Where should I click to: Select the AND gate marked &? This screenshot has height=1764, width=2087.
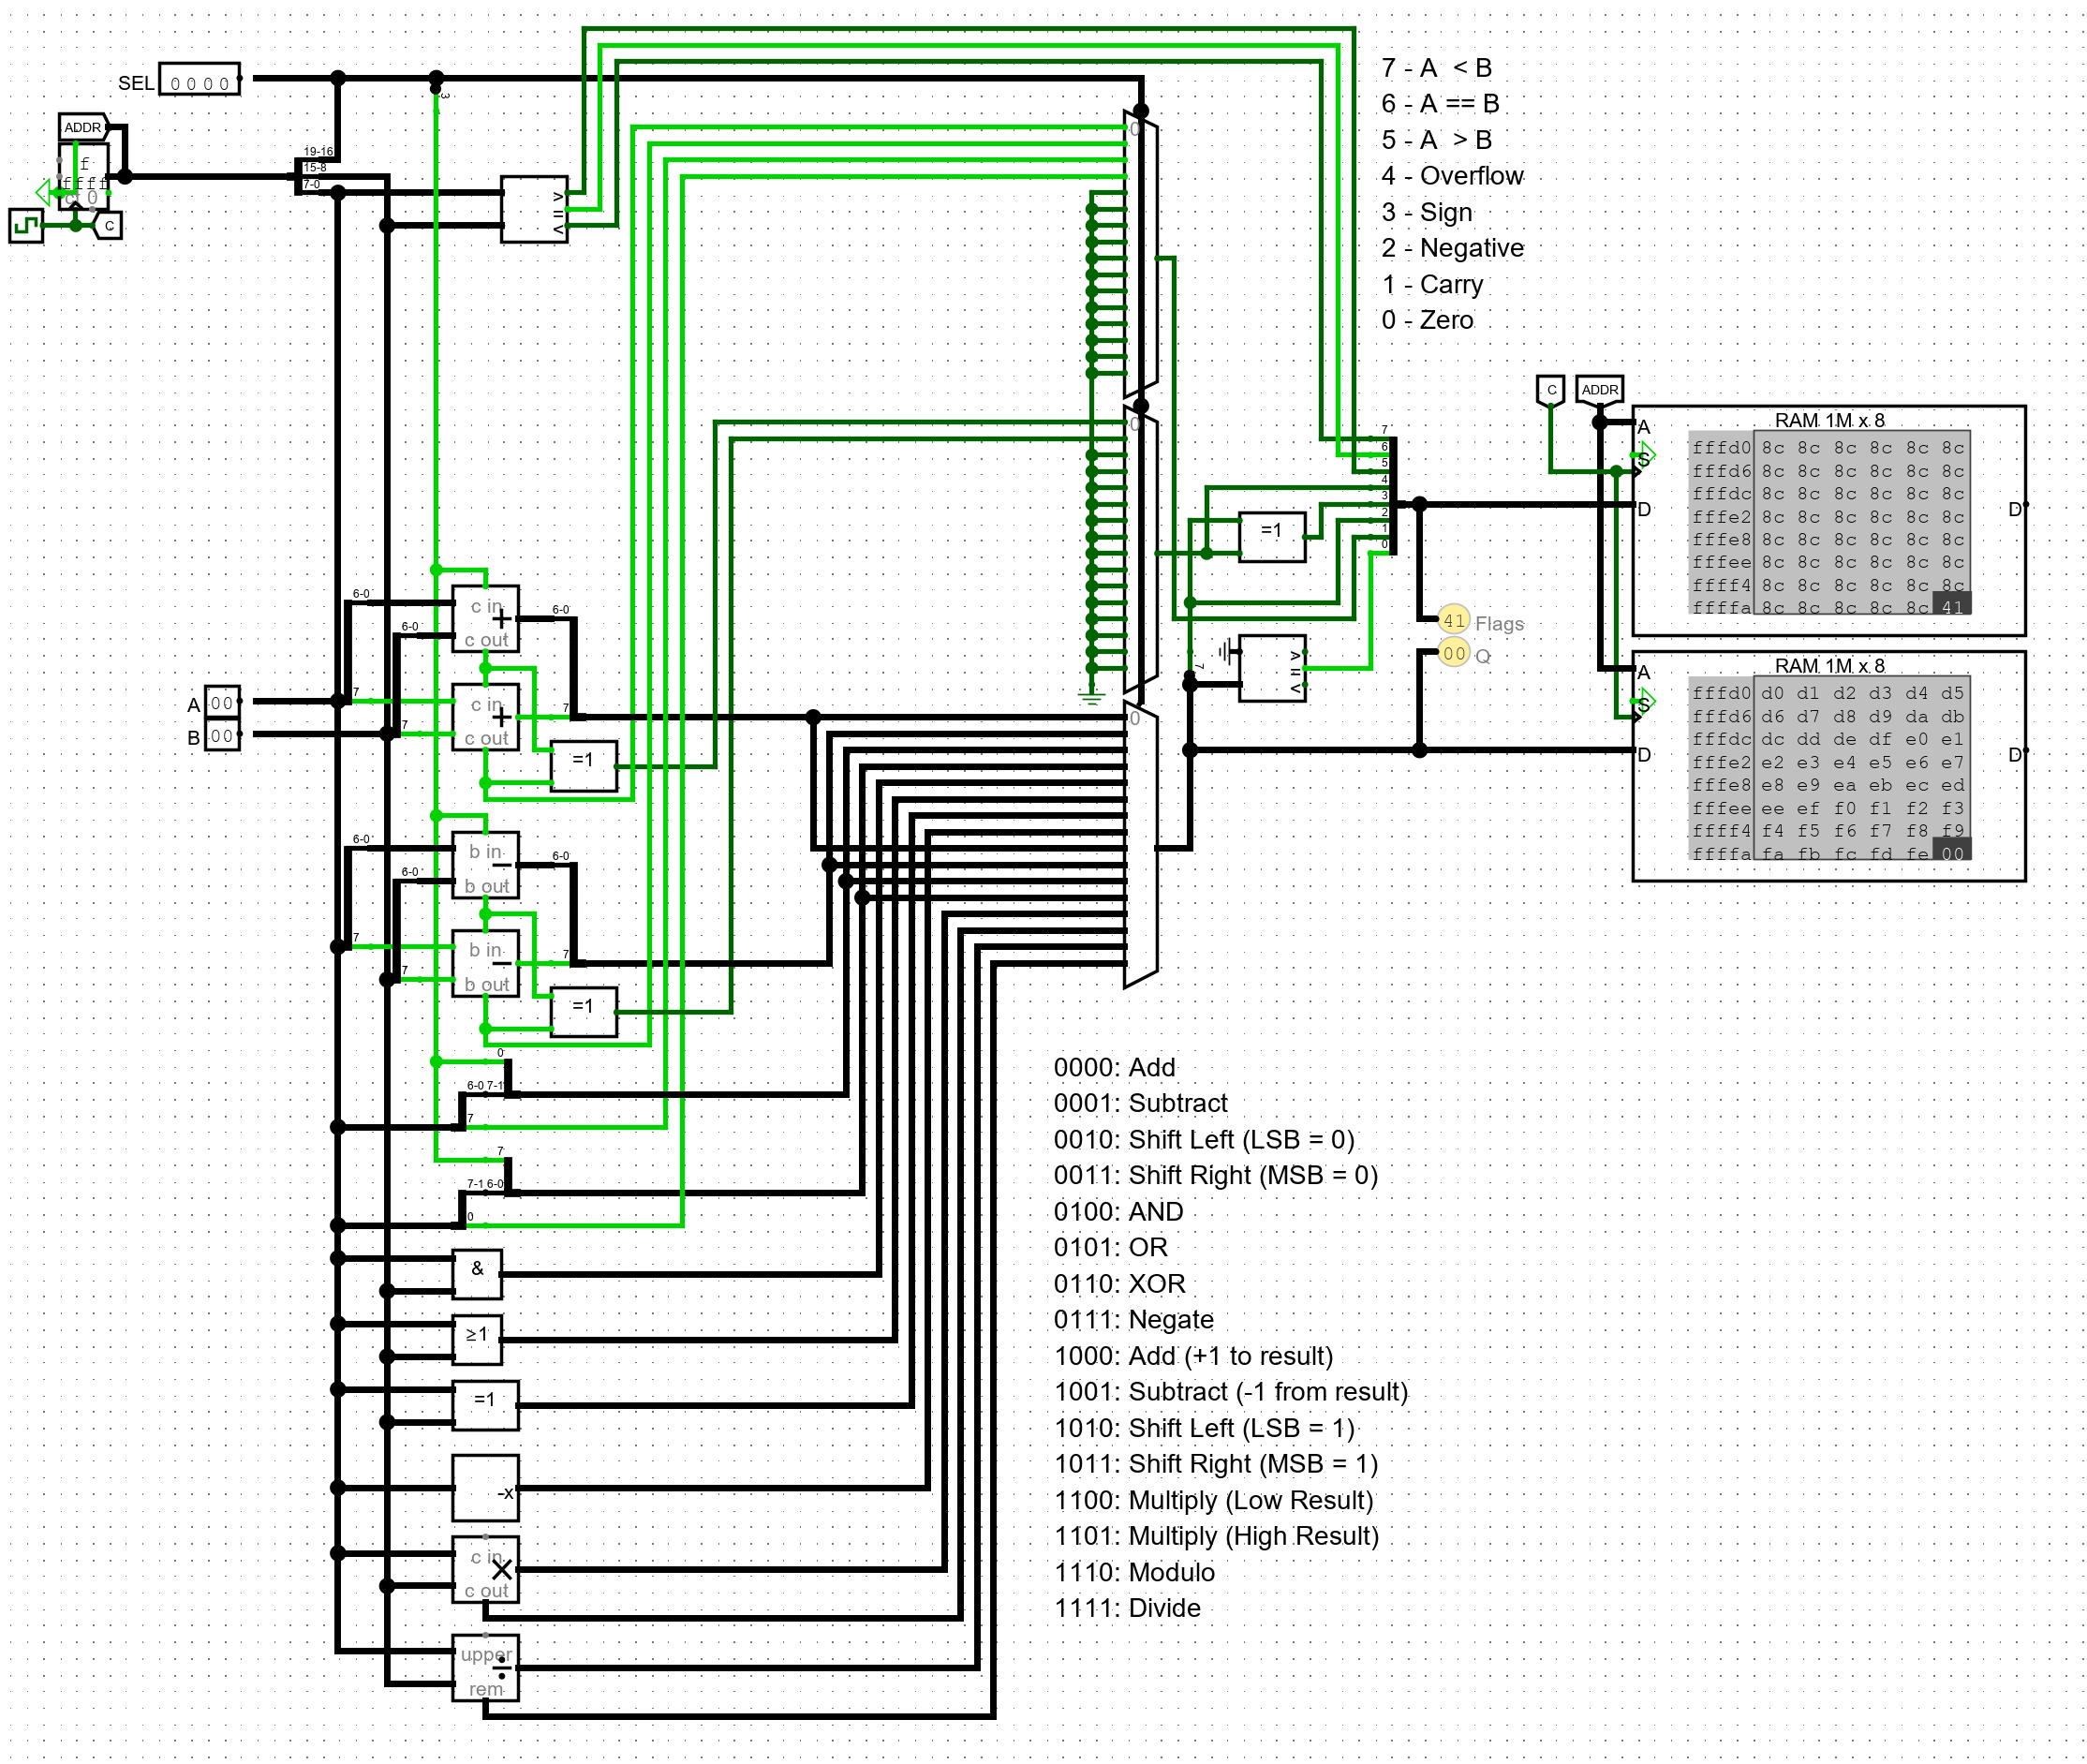click(x=477, y=1274)
